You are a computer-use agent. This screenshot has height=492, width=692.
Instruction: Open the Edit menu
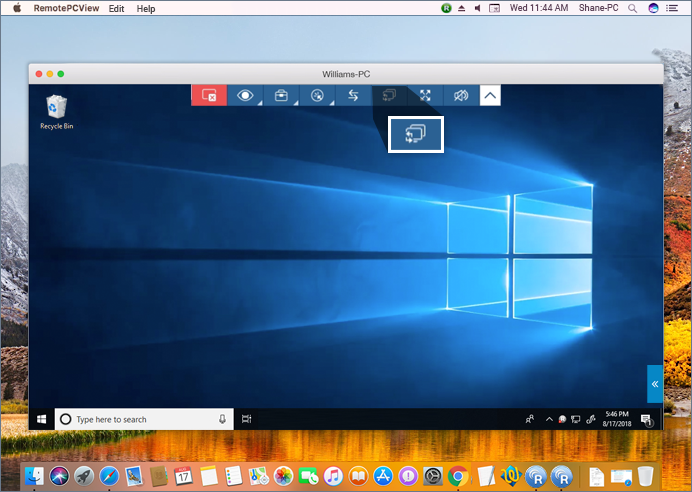pyautogui.click(x=117, y=8)
